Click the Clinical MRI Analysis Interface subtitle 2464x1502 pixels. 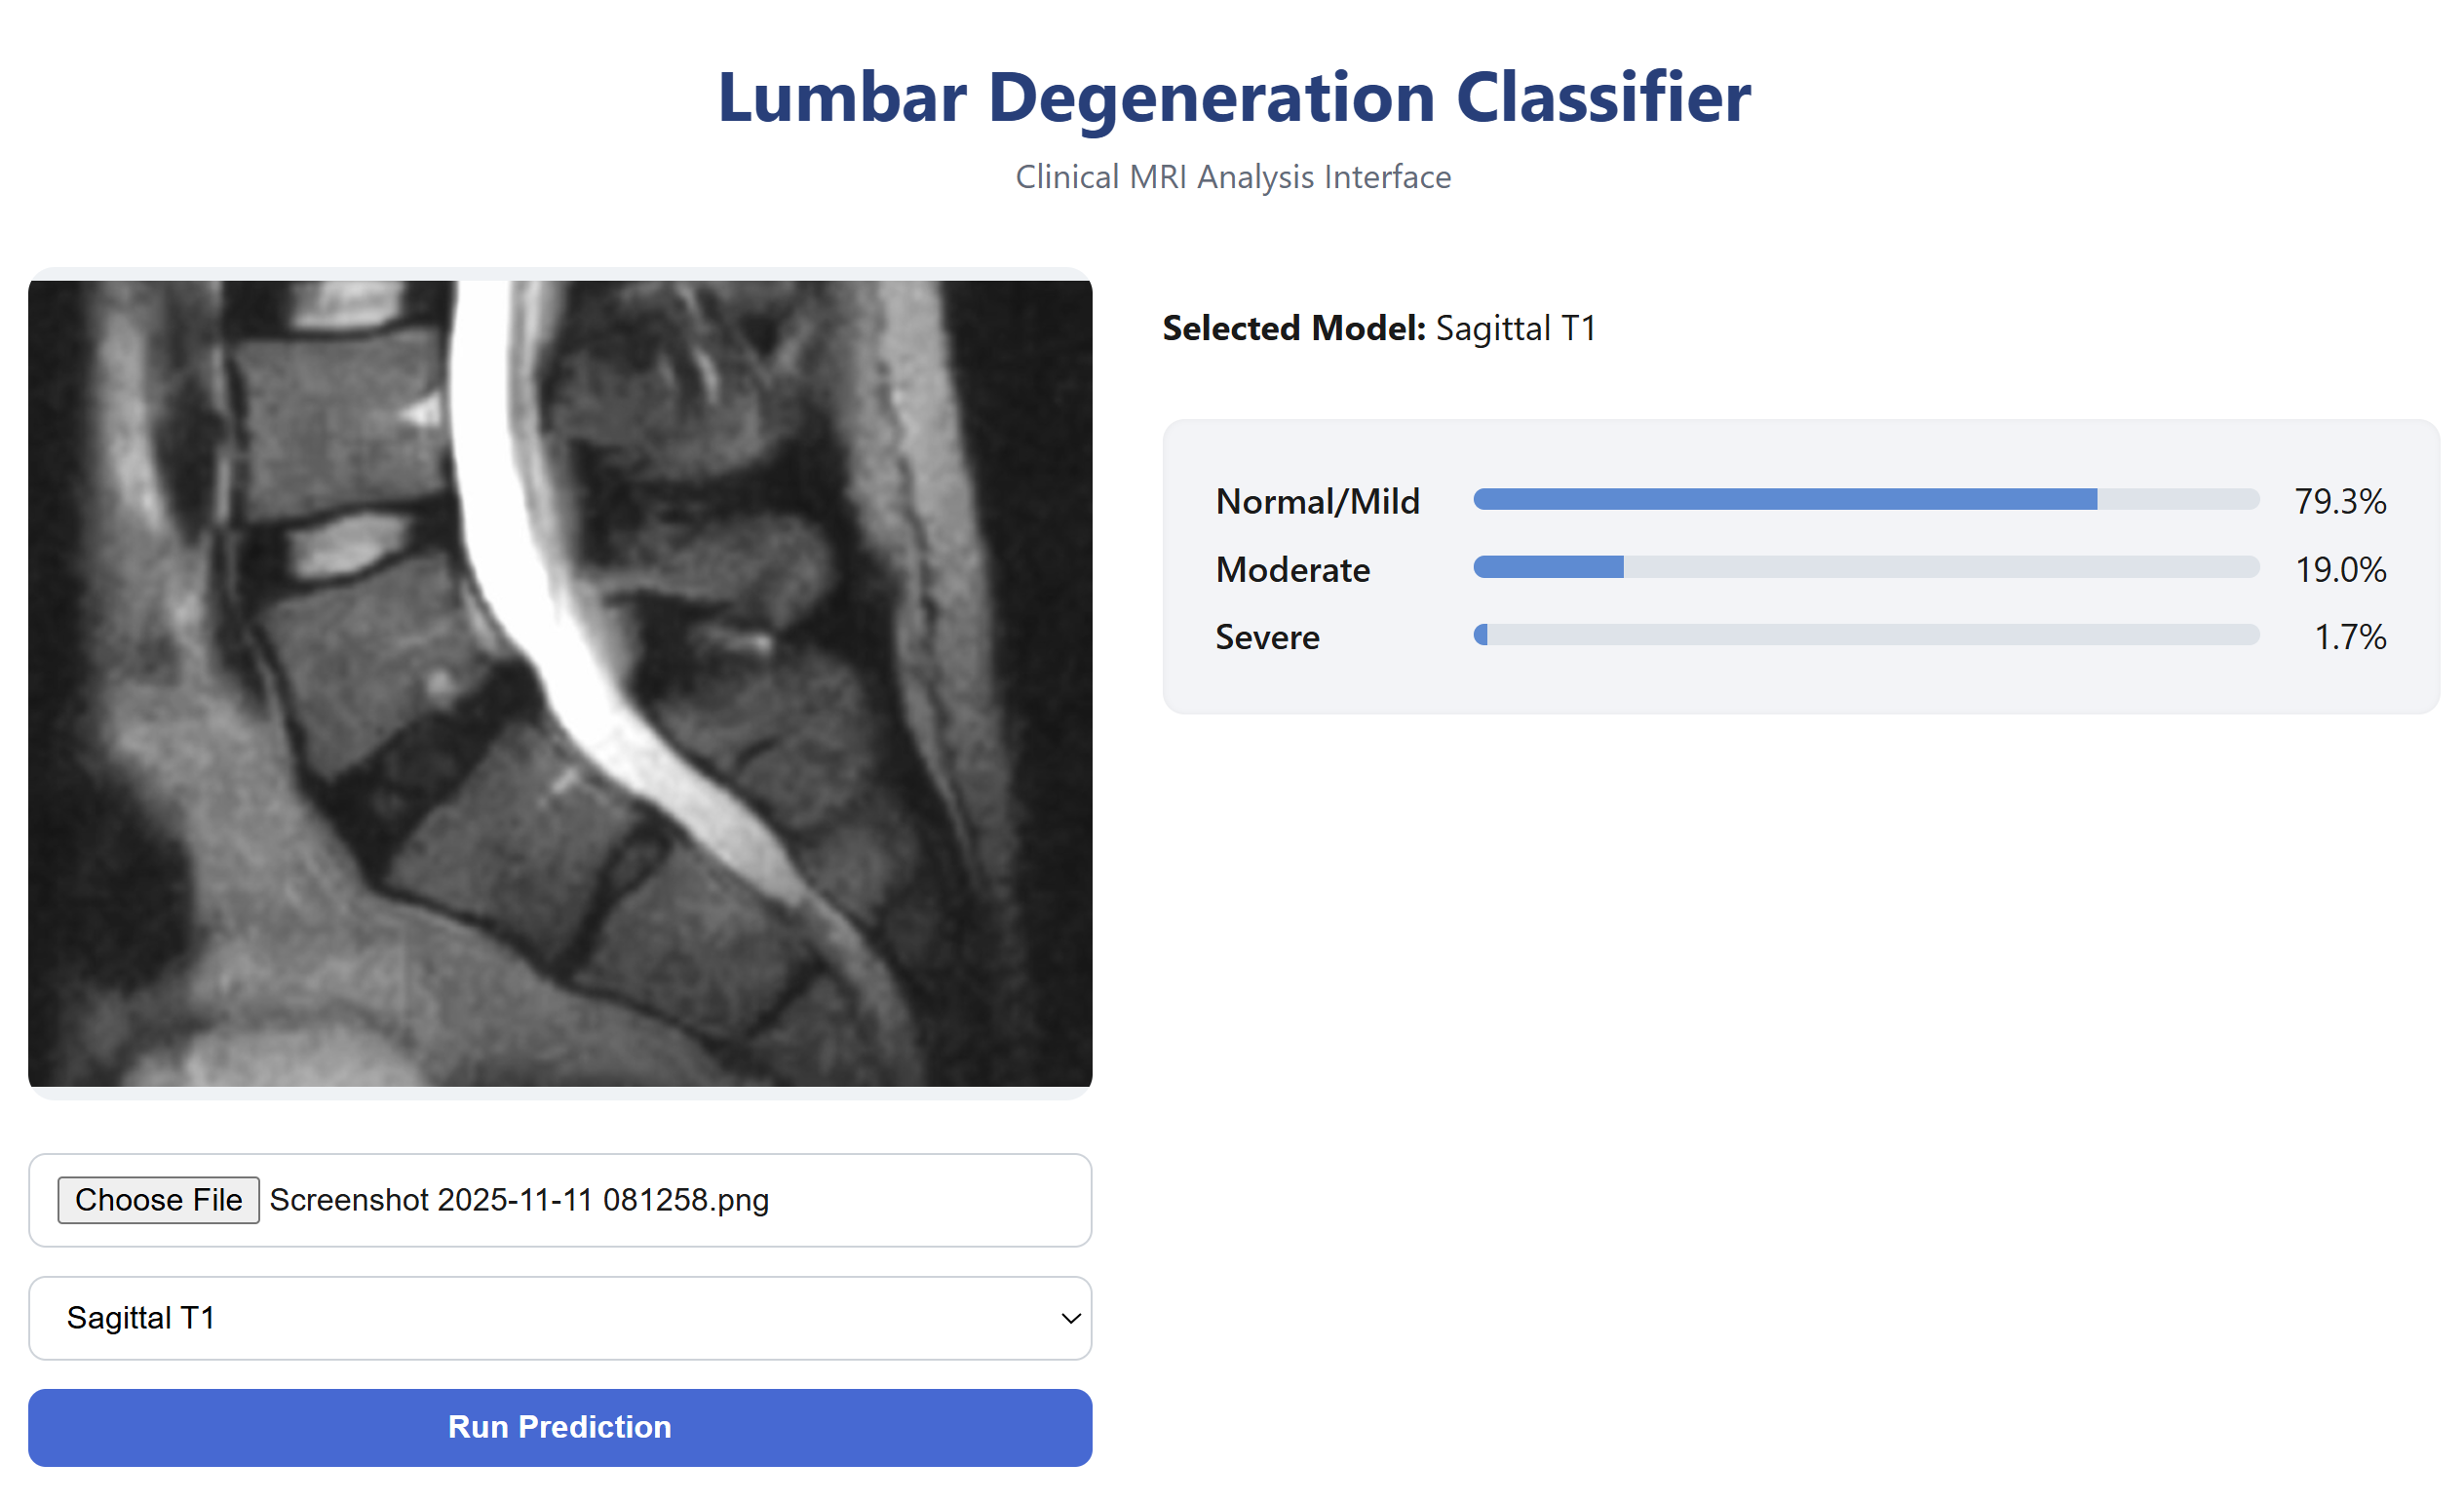click(1232, 176)
